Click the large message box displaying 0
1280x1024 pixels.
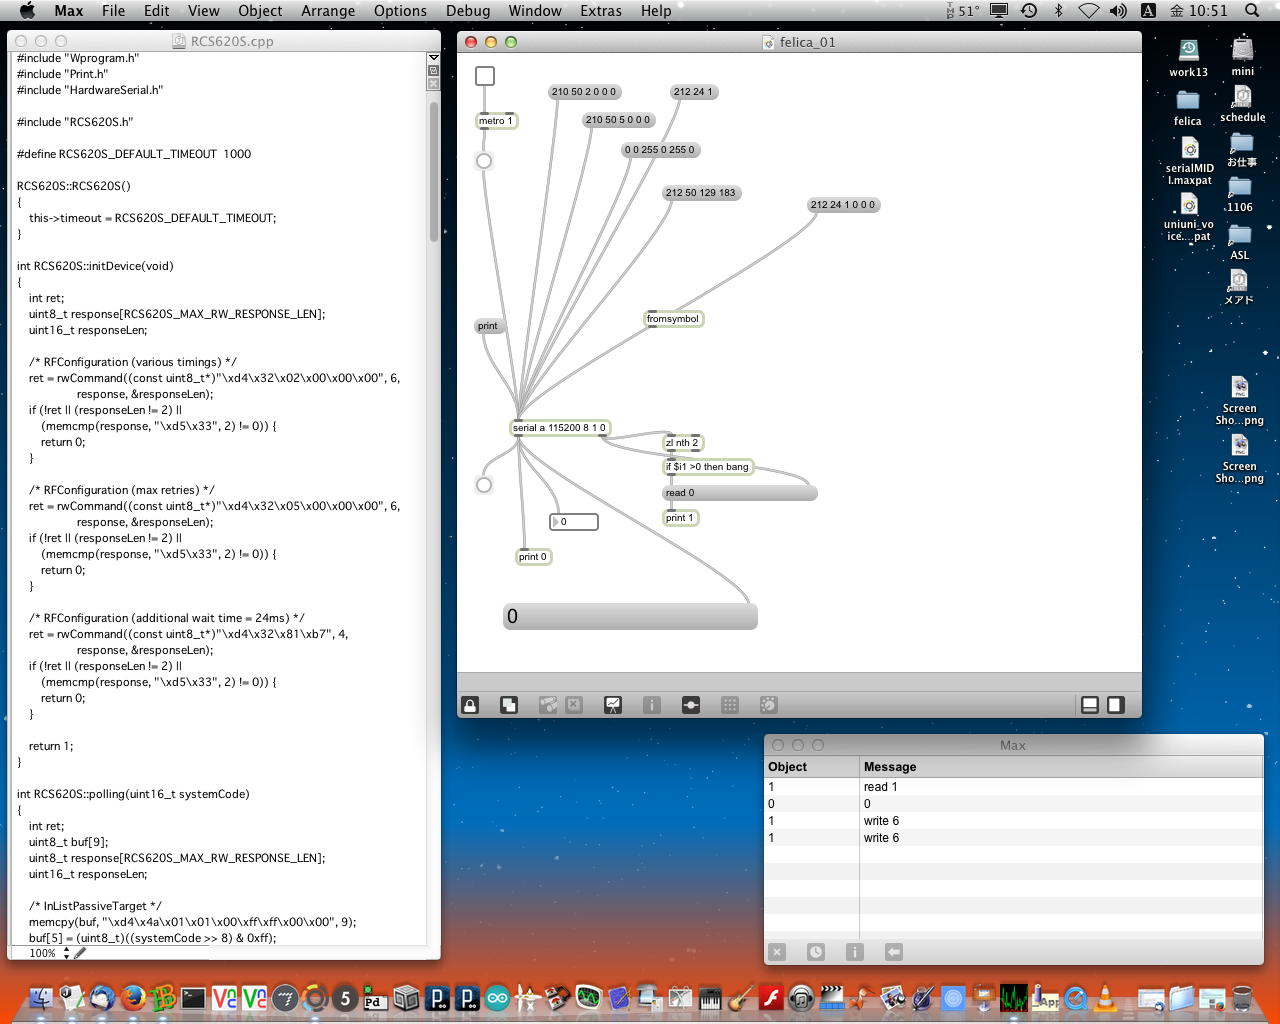coord(630,617)
